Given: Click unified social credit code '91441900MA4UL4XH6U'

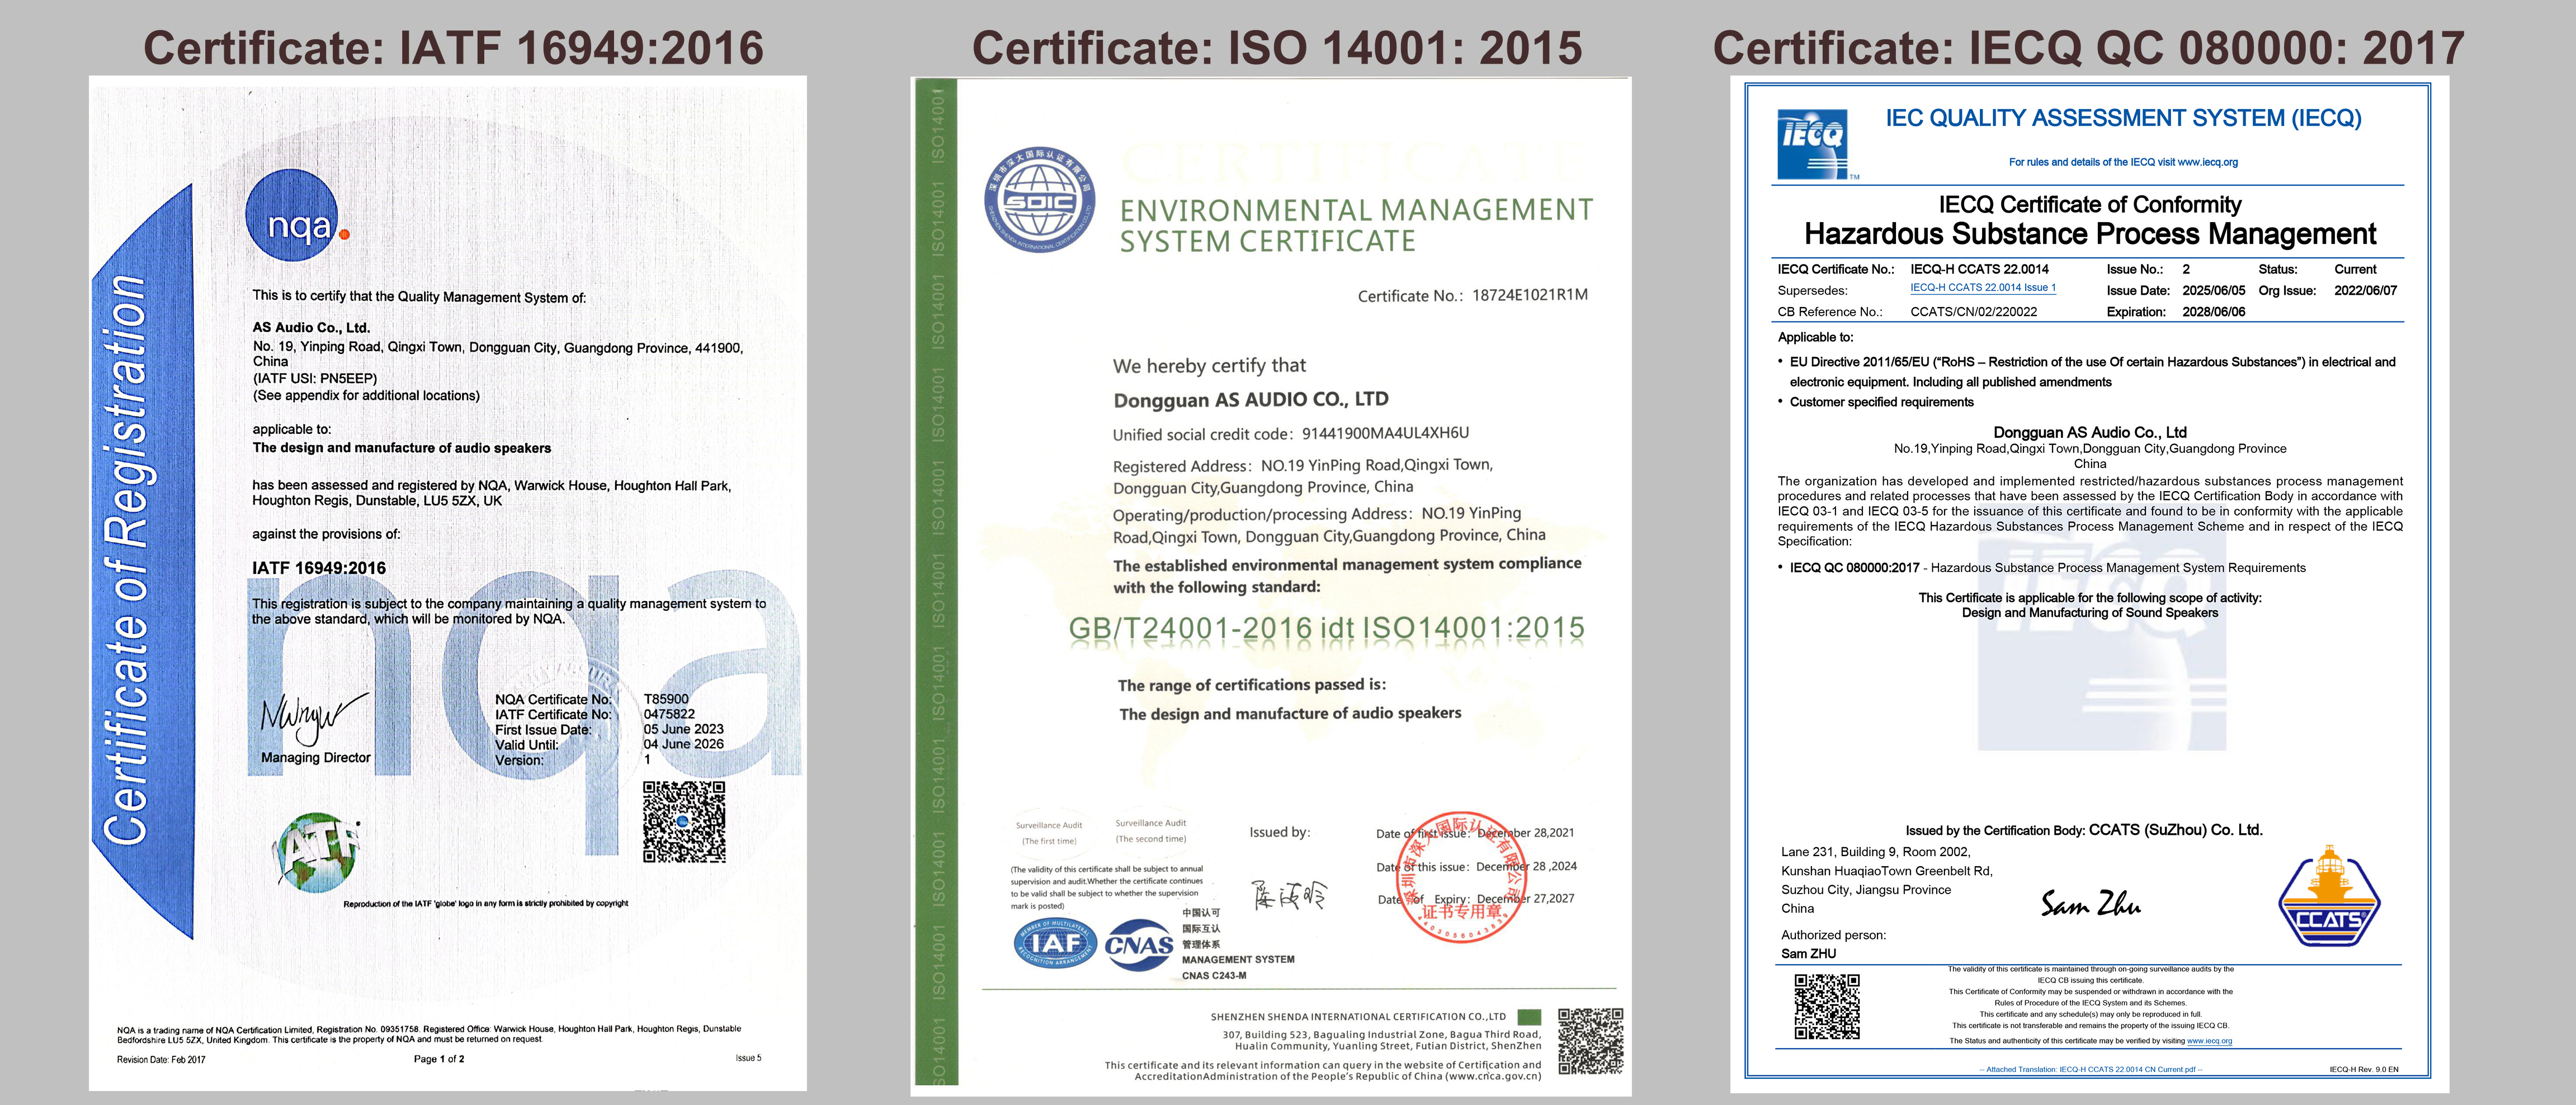Looking at the screenshot, I should tap(1385, 433).
